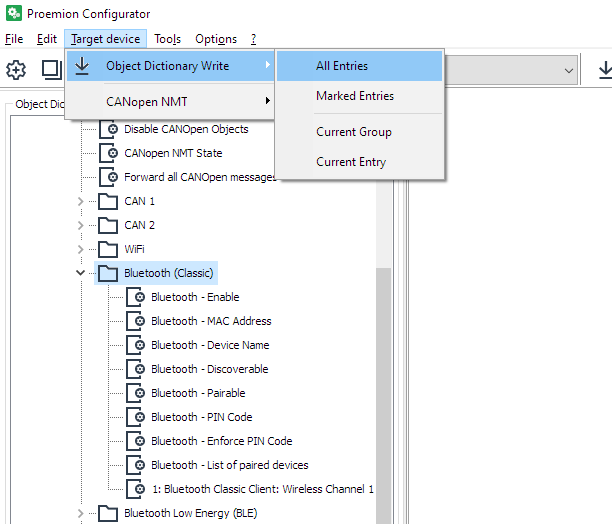Expand the WiFi tree node

(x=81, y=249)
